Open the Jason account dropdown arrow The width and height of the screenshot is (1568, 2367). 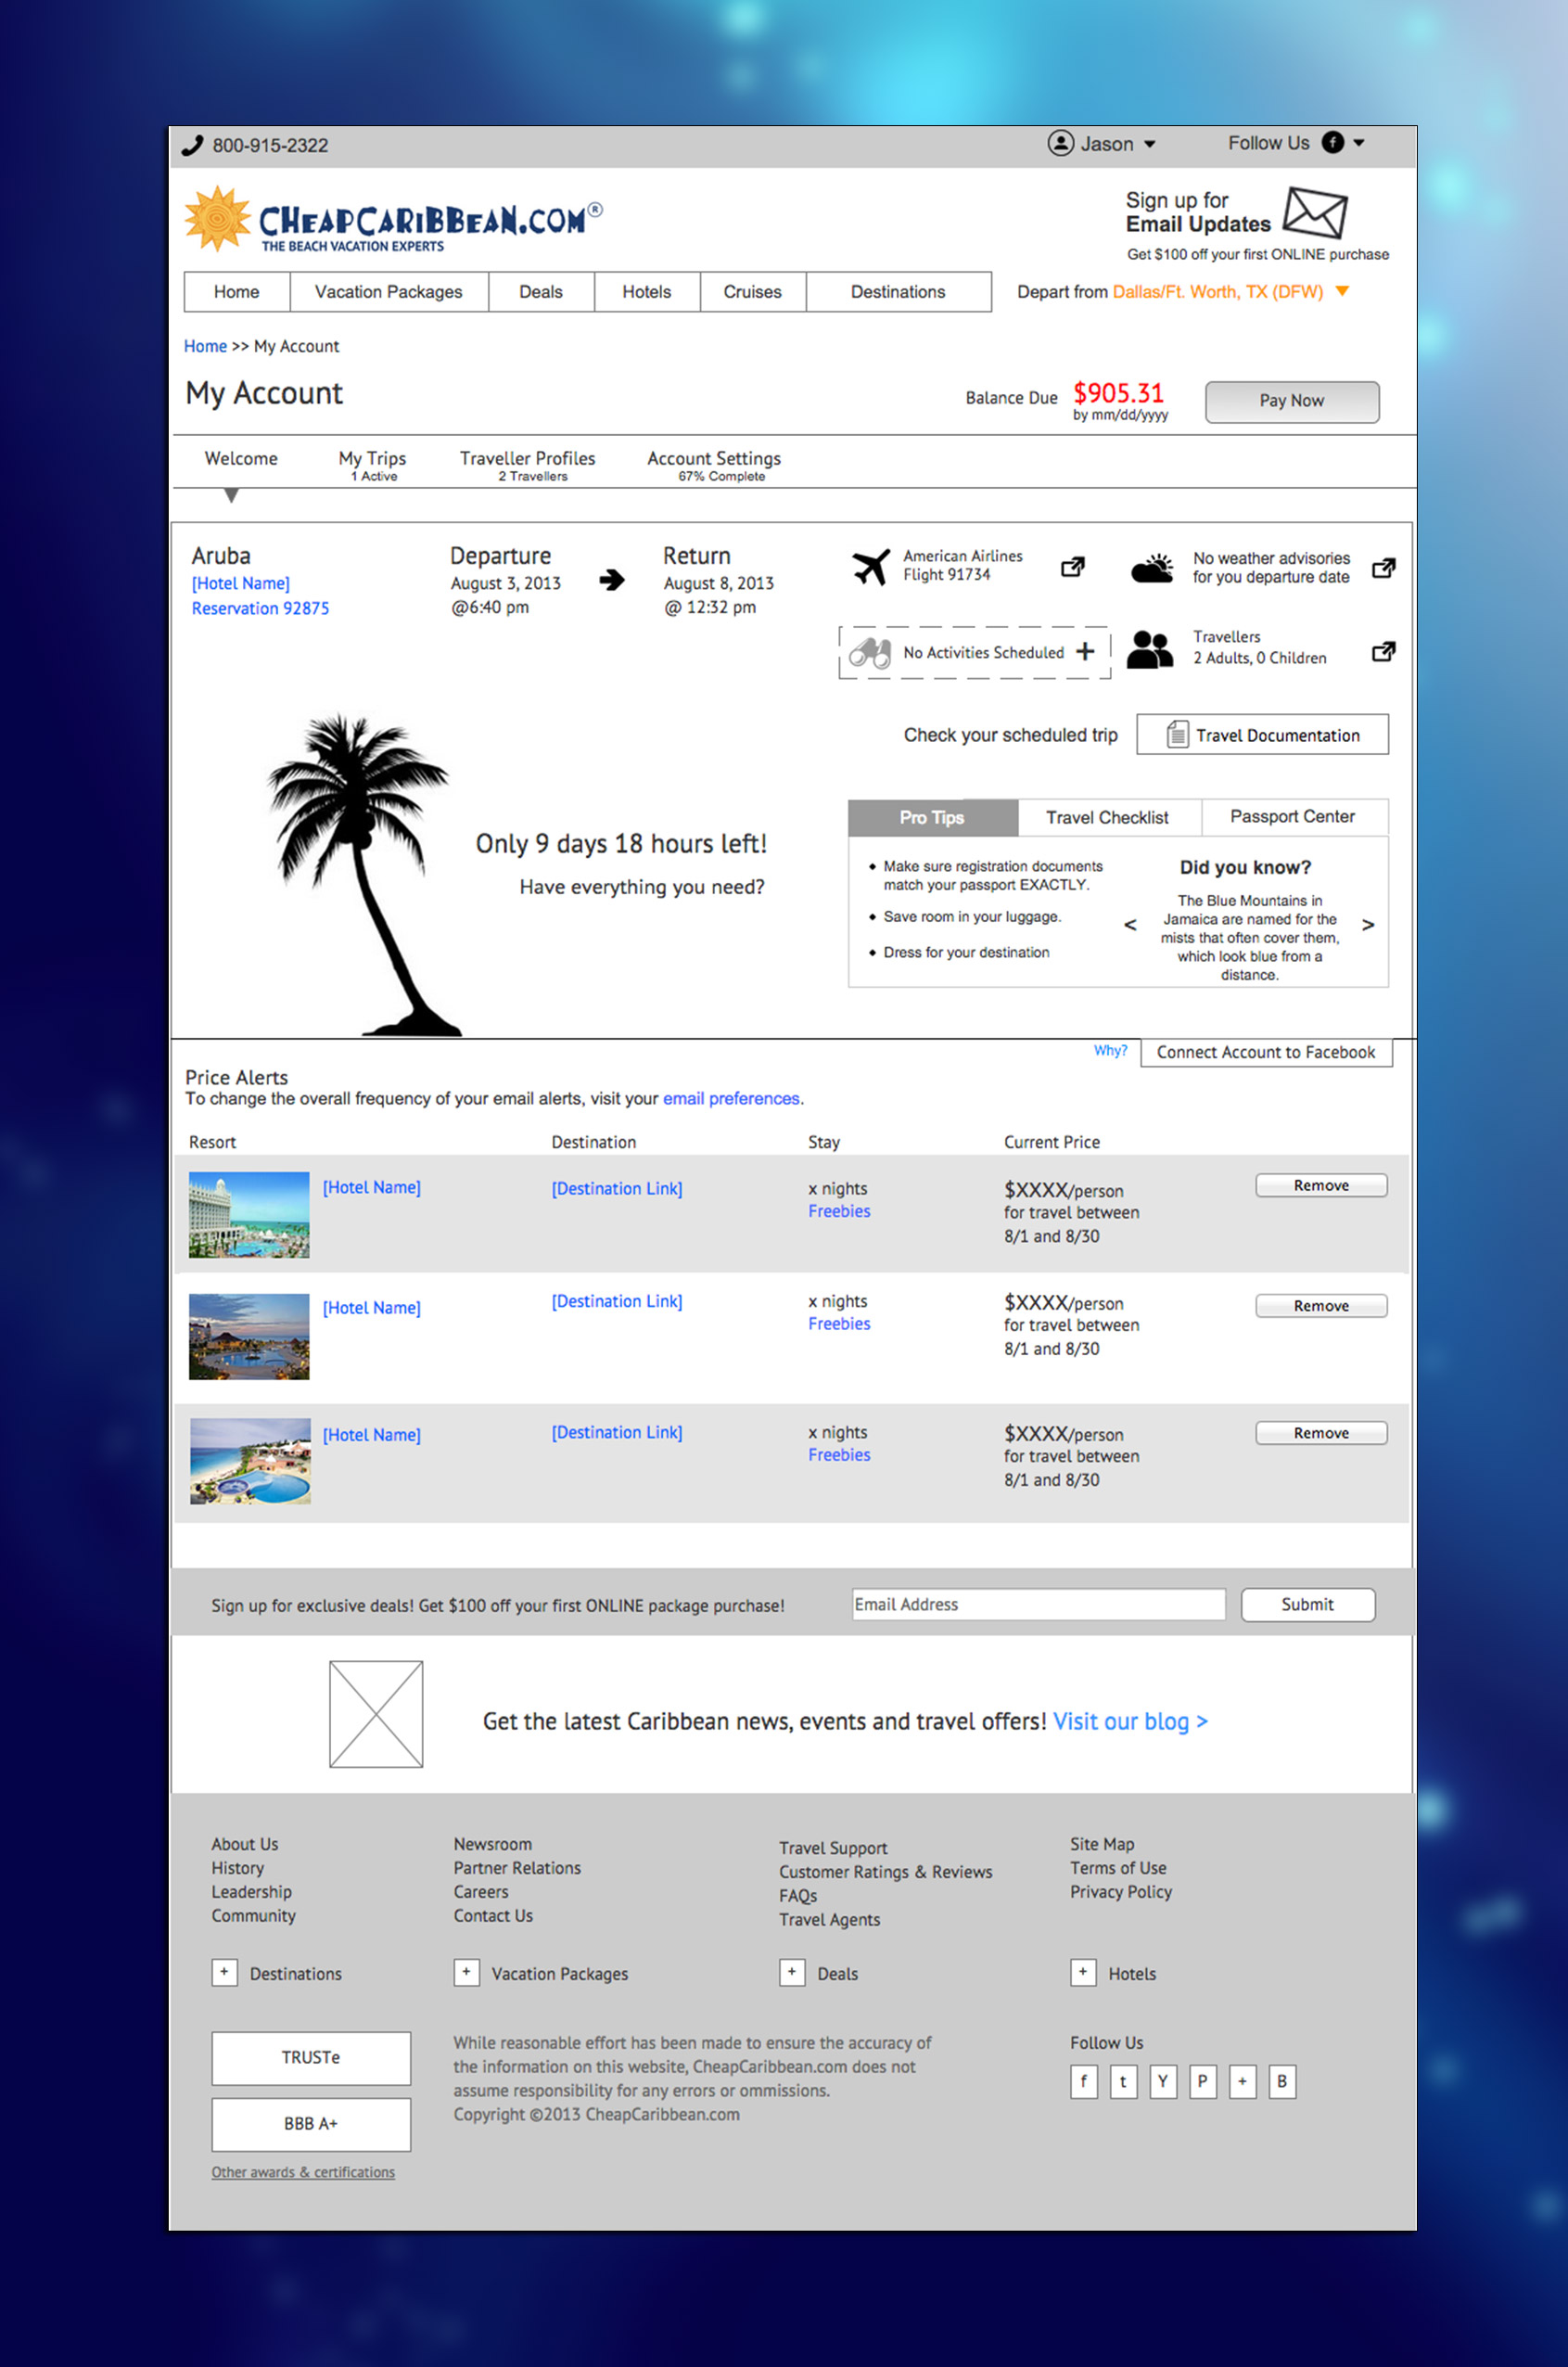pos(1149,144)
